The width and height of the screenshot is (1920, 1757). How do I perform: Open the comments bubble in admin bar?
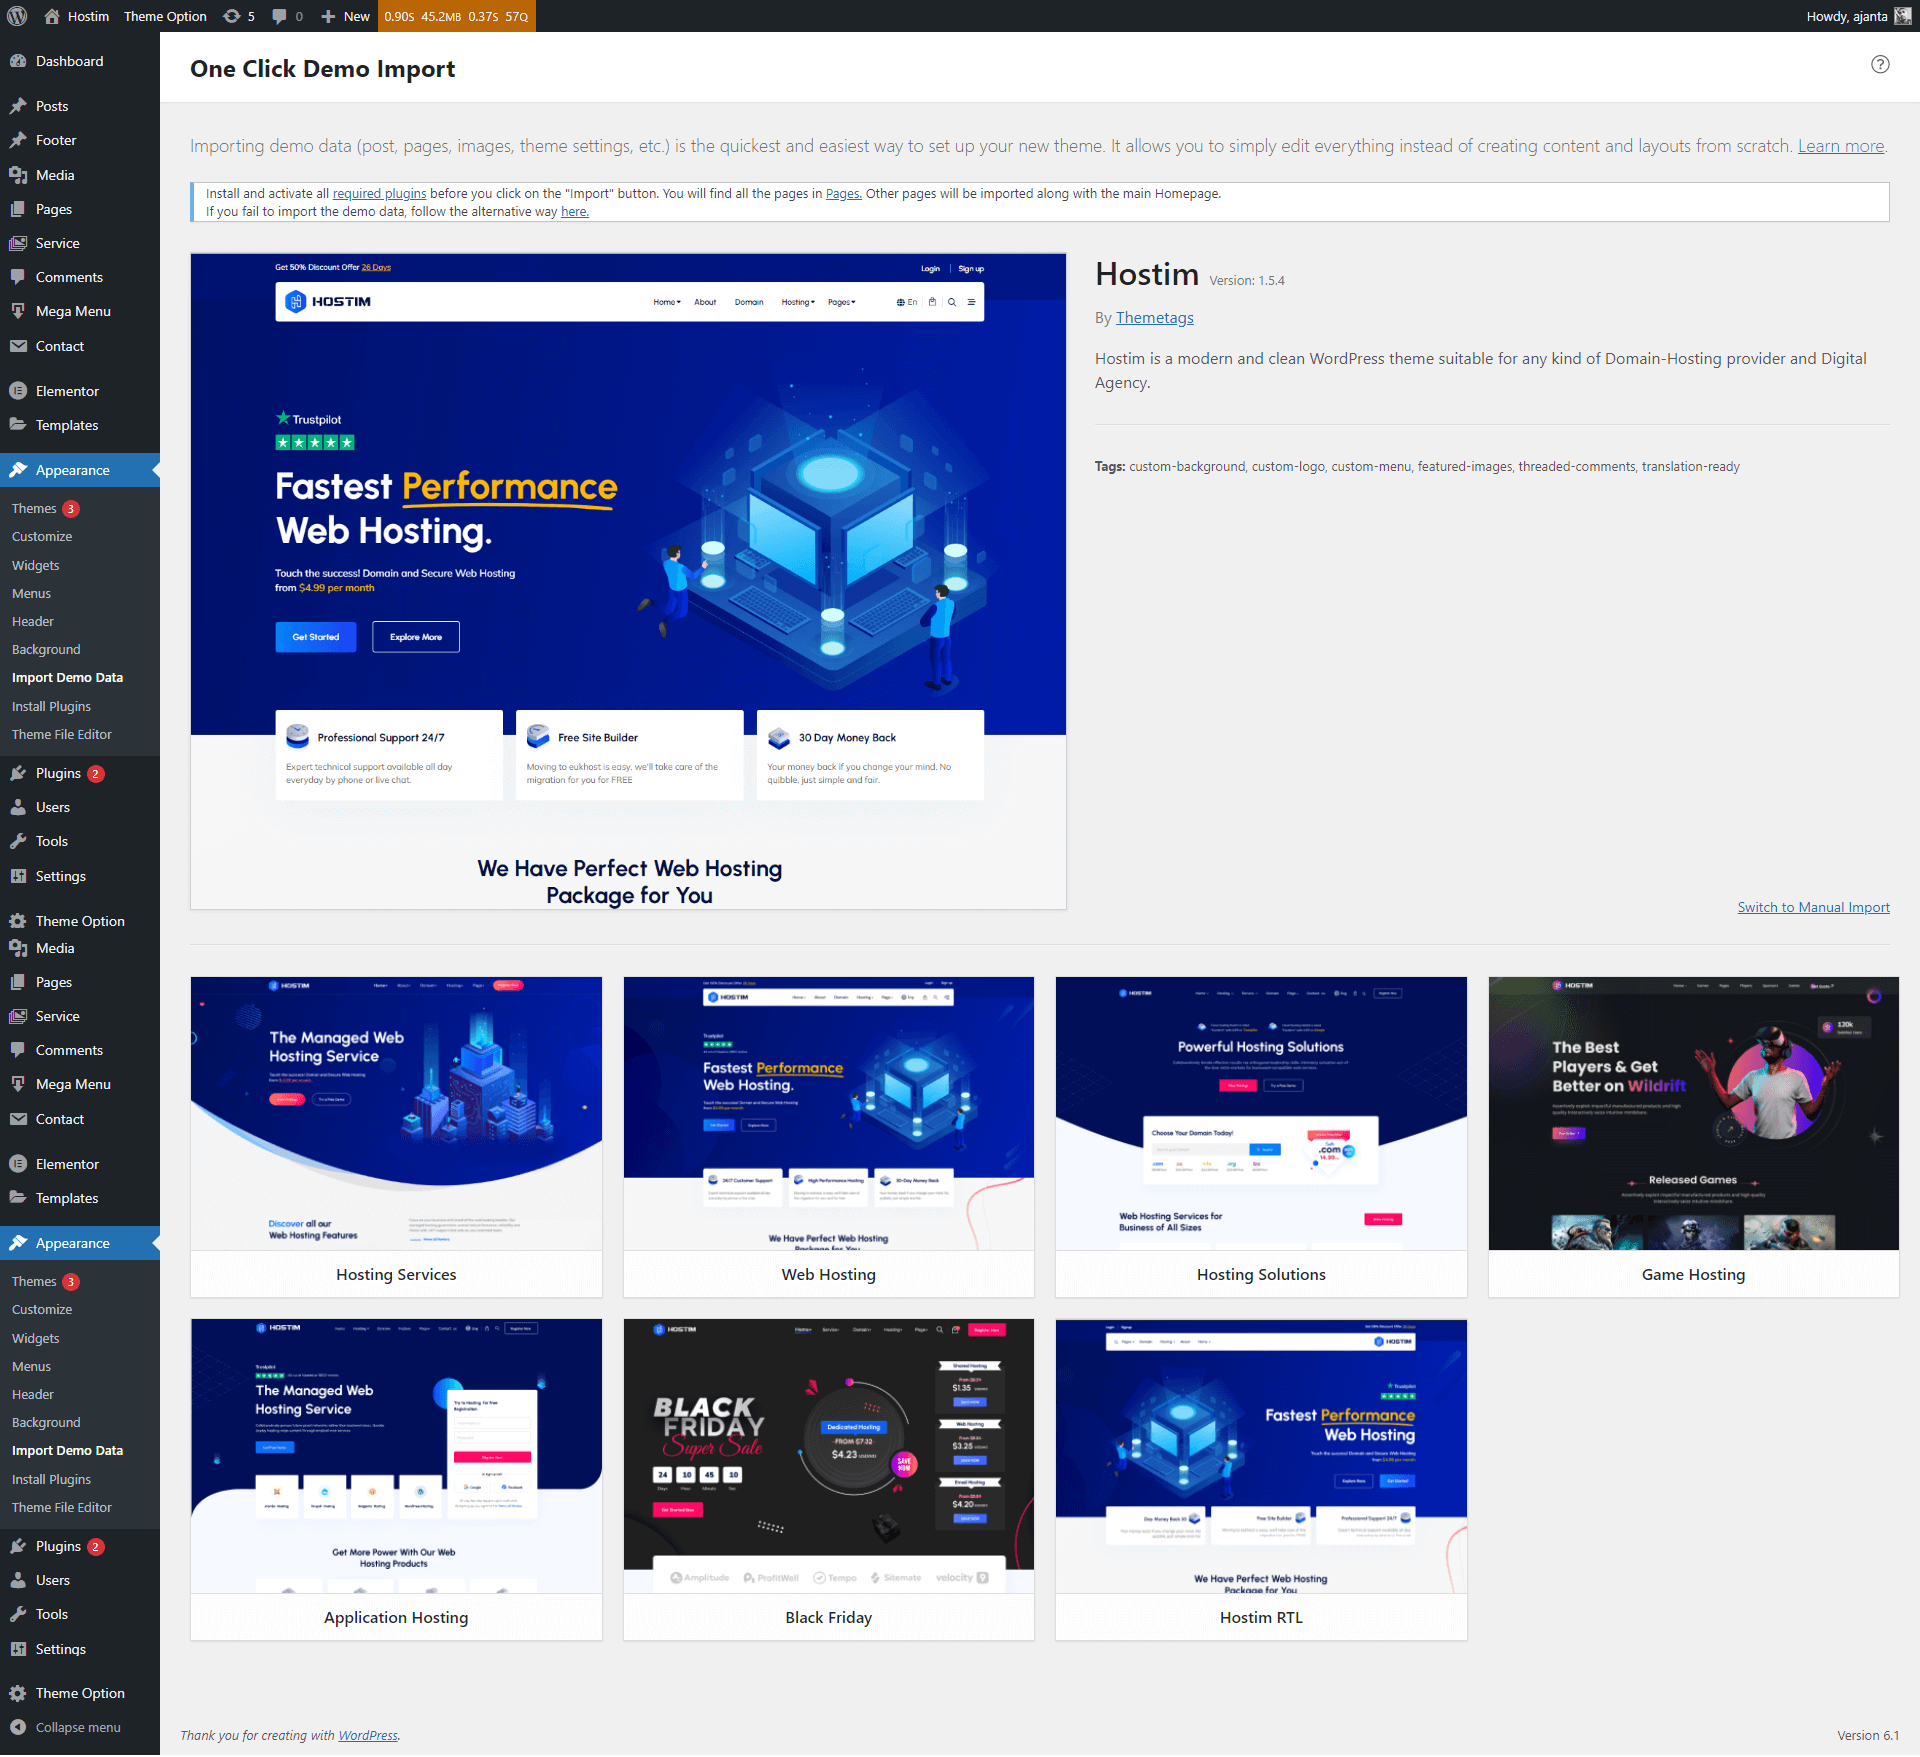pos(279,16)
